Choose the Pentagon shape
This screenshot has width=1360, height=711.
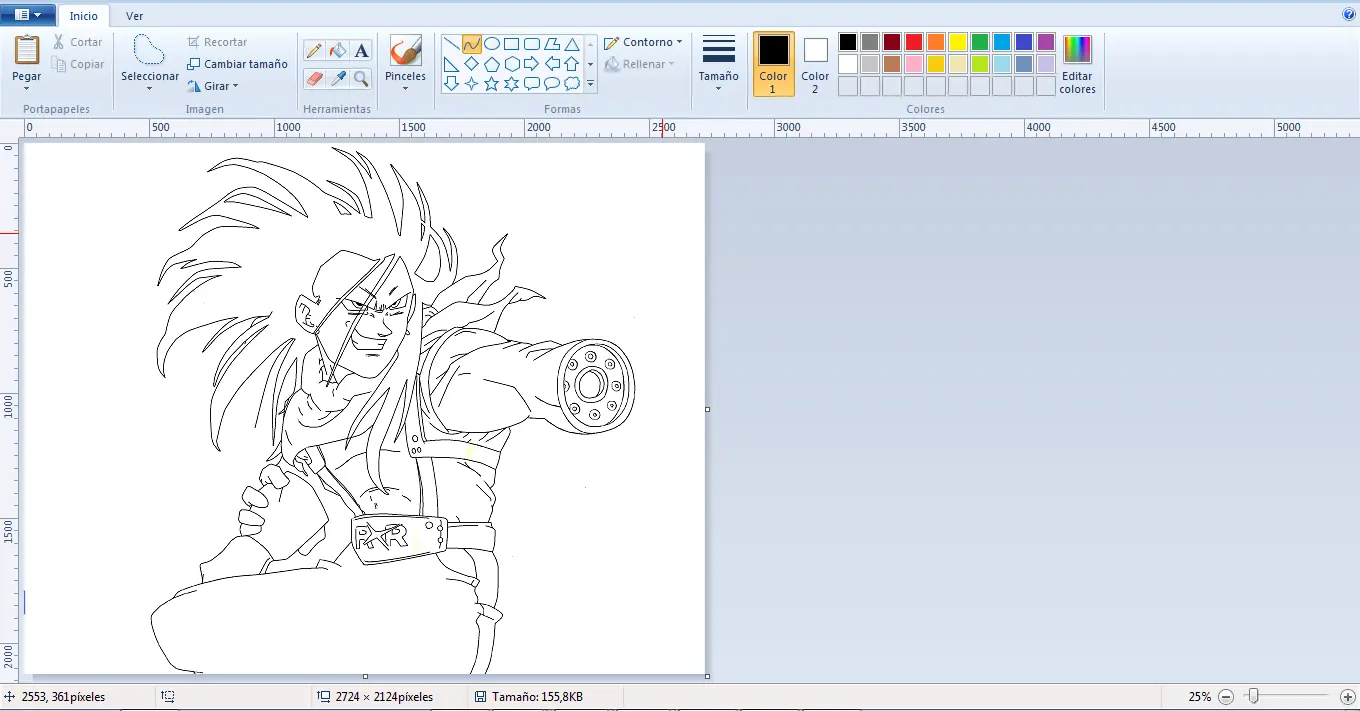[x=492, y=64]
